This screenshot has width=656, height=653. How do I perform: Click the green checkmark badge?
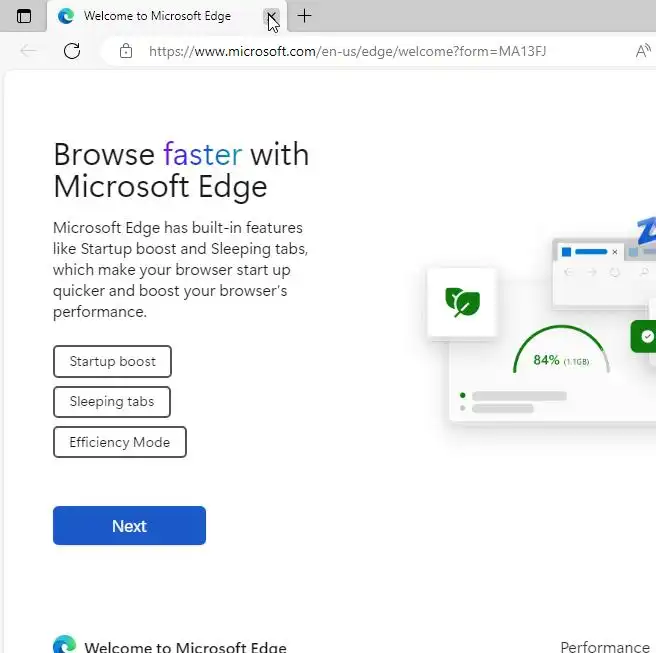coord(644,336)
